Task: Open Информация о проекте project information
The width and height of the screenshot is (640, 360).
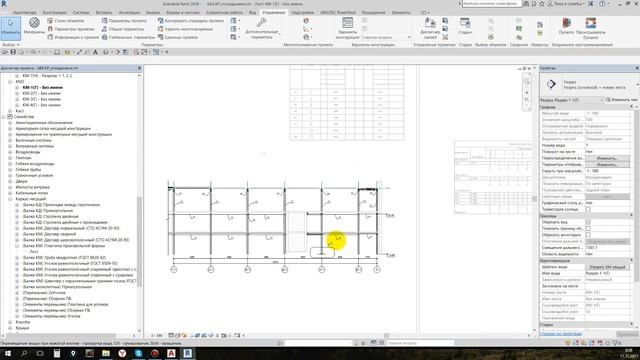Action: tap(73, 37)
